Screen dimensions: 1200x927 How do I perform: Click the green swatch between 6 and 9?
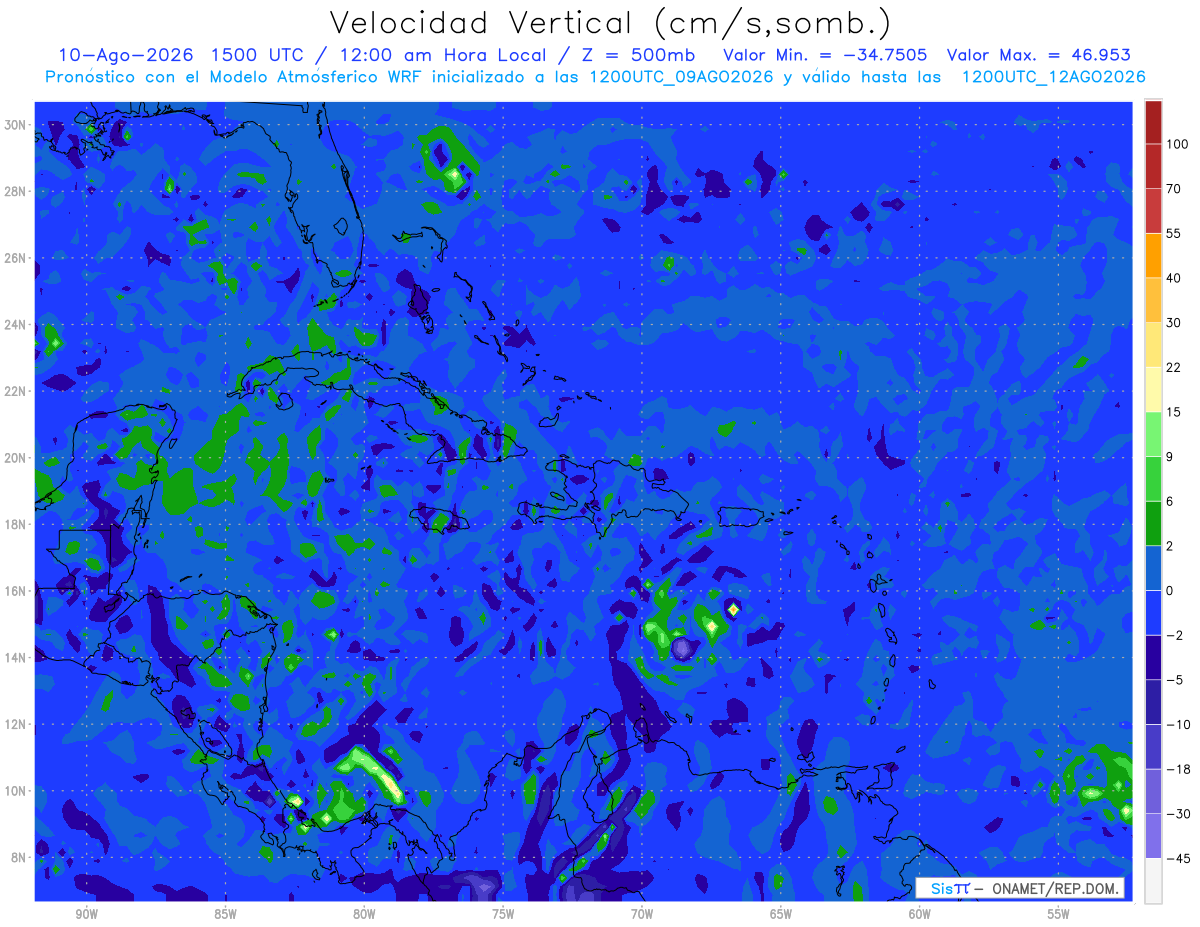1153,478
